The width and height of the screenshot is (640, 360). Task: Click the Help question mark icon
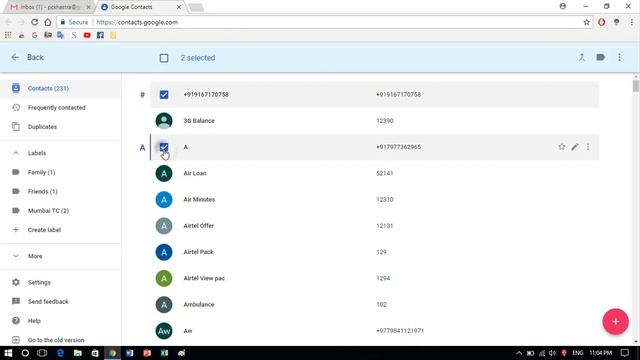click(16, 321)
